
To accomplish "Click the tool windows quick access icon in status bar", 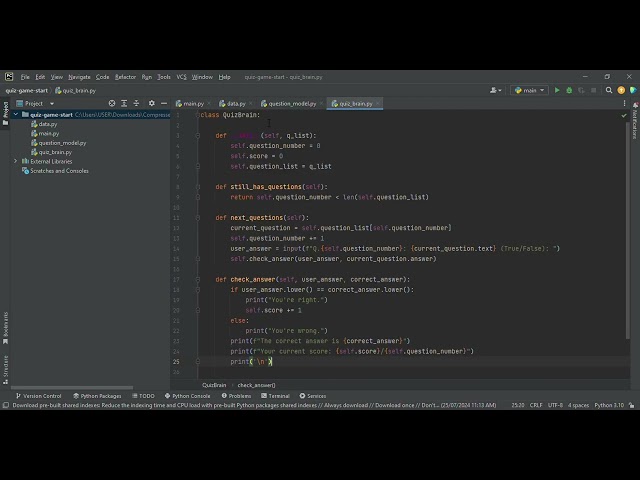I will [x=6, y=405].
